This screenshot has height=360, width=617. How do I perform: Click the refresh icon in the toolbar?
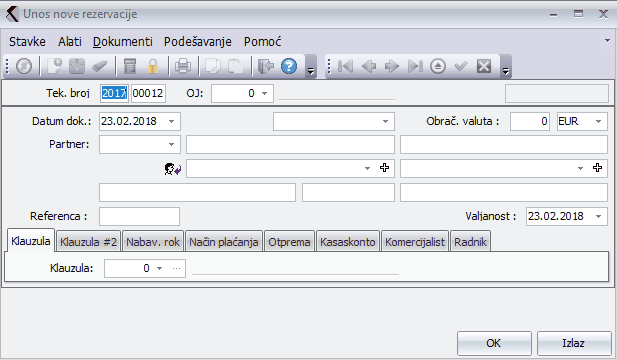pyautogui.click(x=24, y=66)
